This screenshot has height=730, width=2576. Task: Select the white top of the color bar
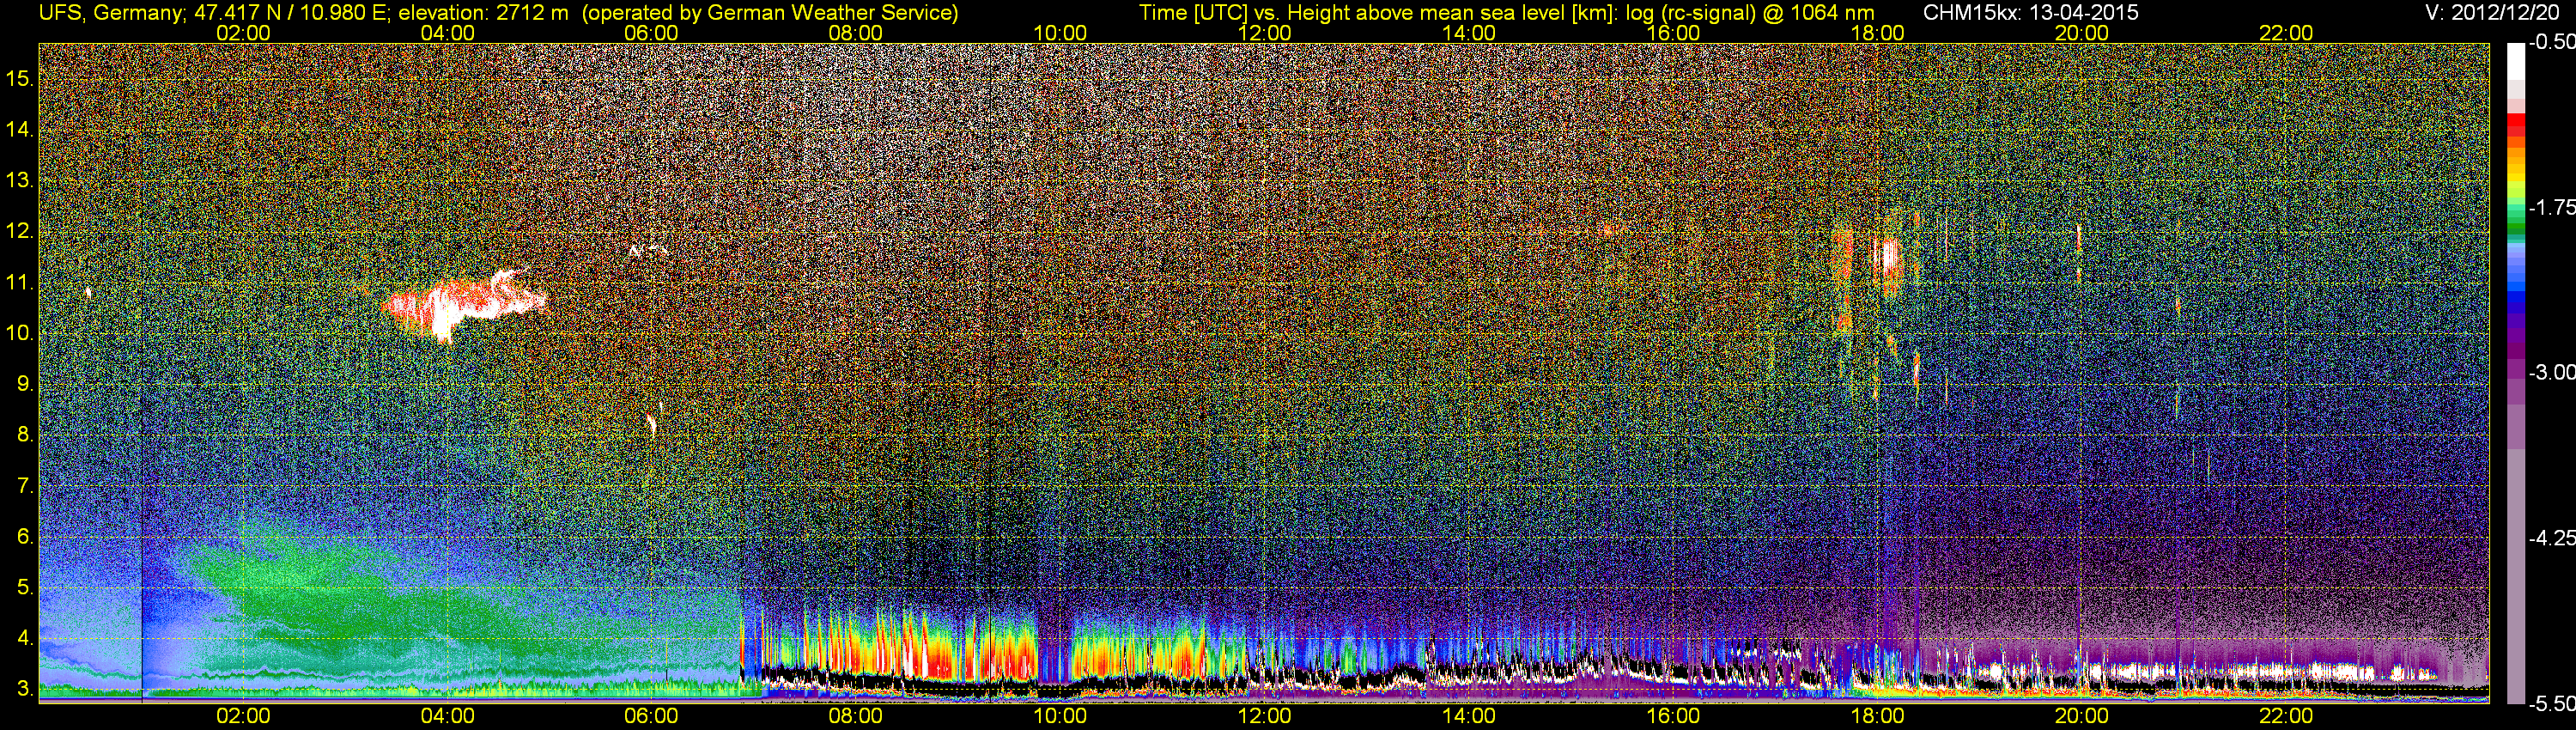2515,60
